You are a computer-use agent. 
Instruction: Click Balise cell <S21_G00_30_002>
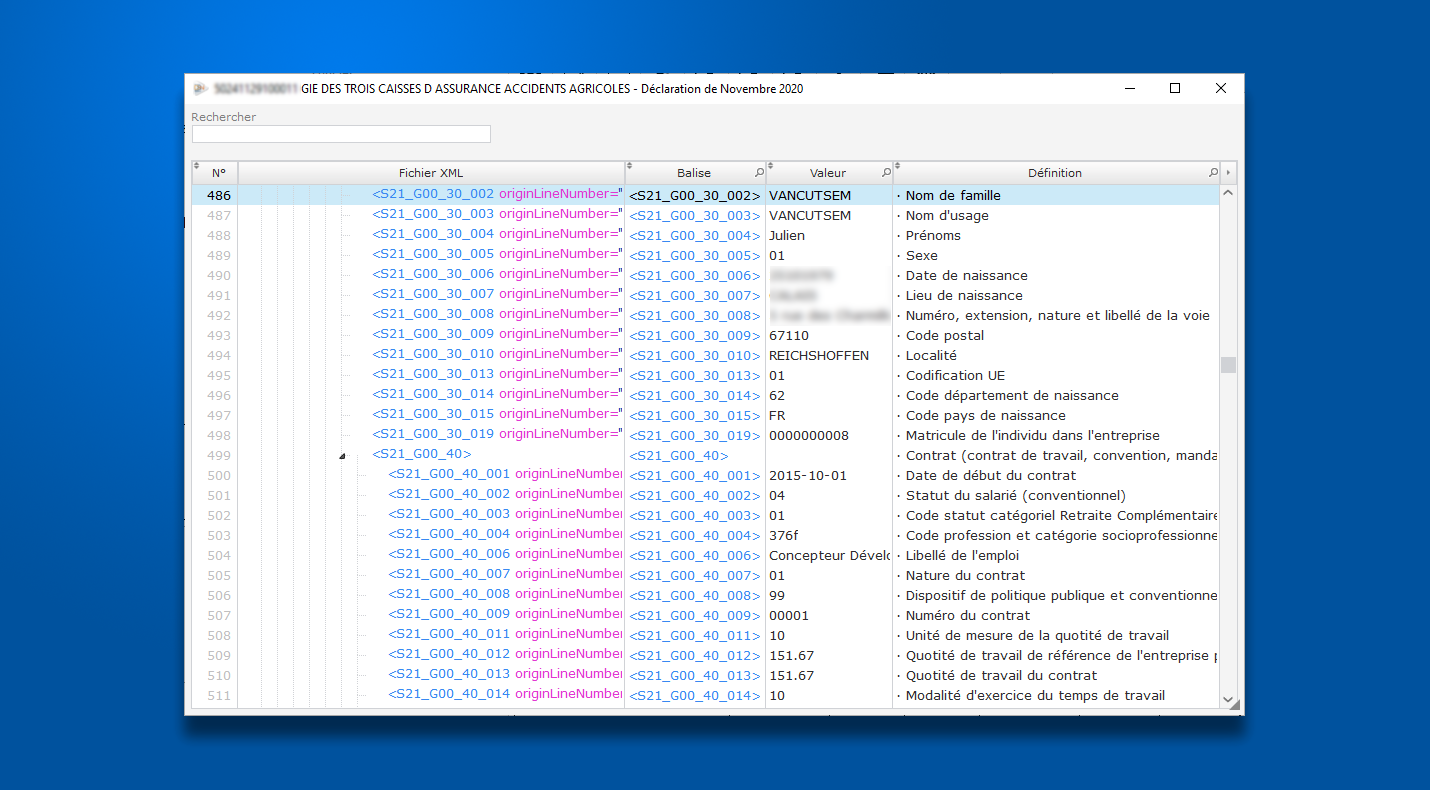pos(695,196)
